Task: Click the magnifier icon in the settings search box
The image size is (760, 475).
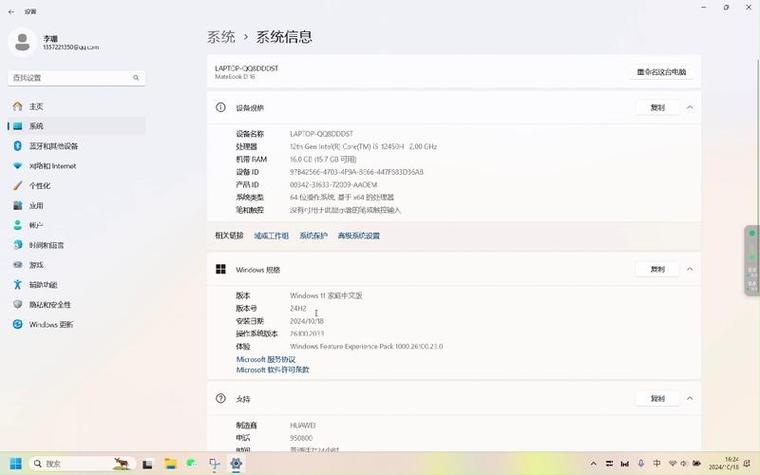Action: click(136, 78)
